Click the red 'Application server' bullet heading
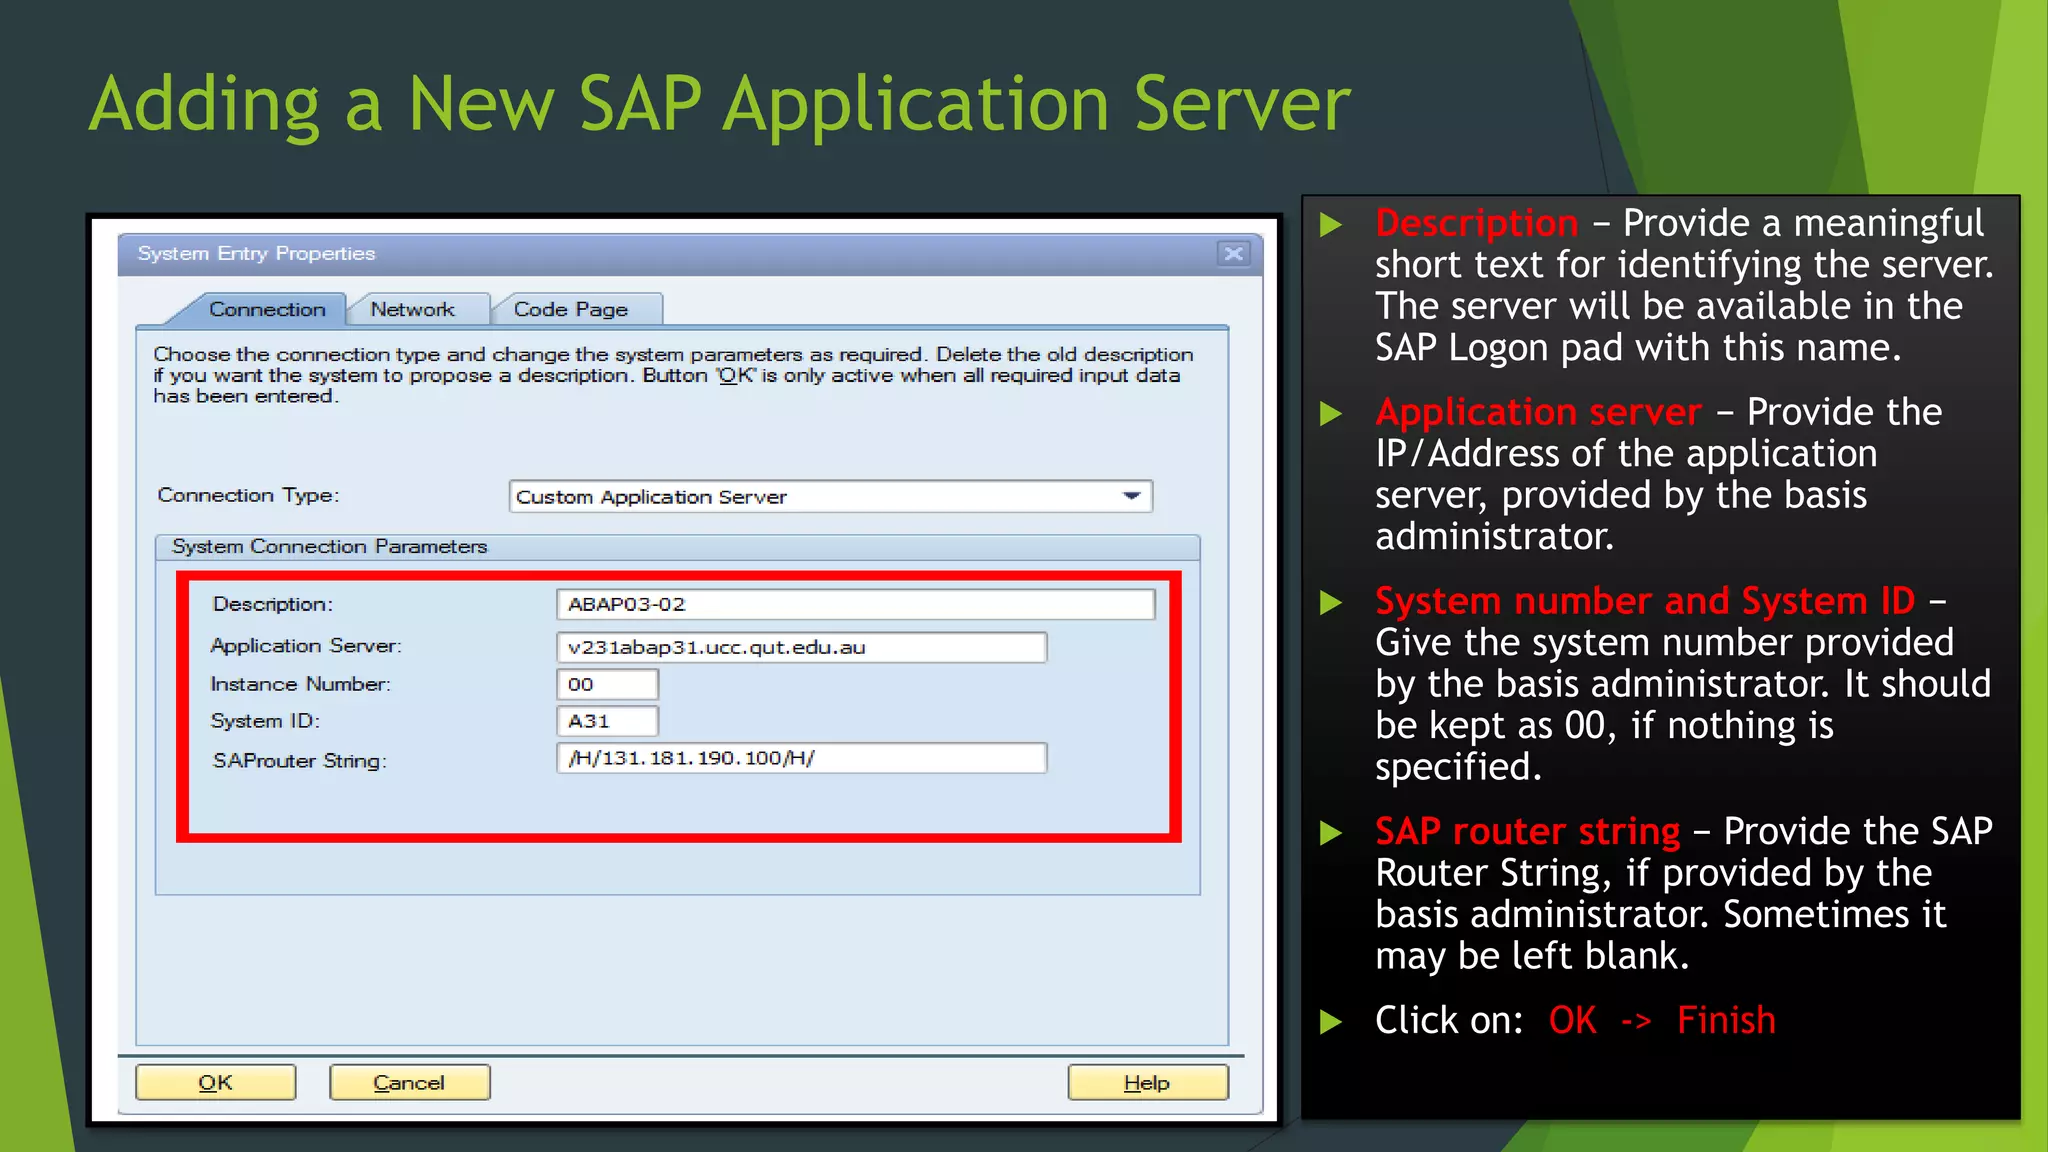 click(x=1538, y=412)
